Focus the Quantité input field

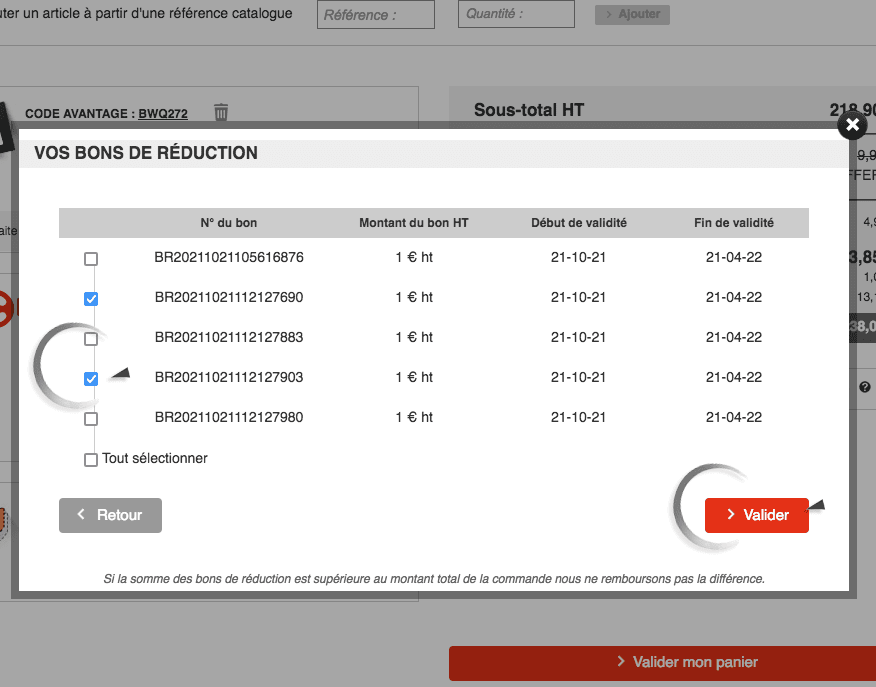[516, 15]
